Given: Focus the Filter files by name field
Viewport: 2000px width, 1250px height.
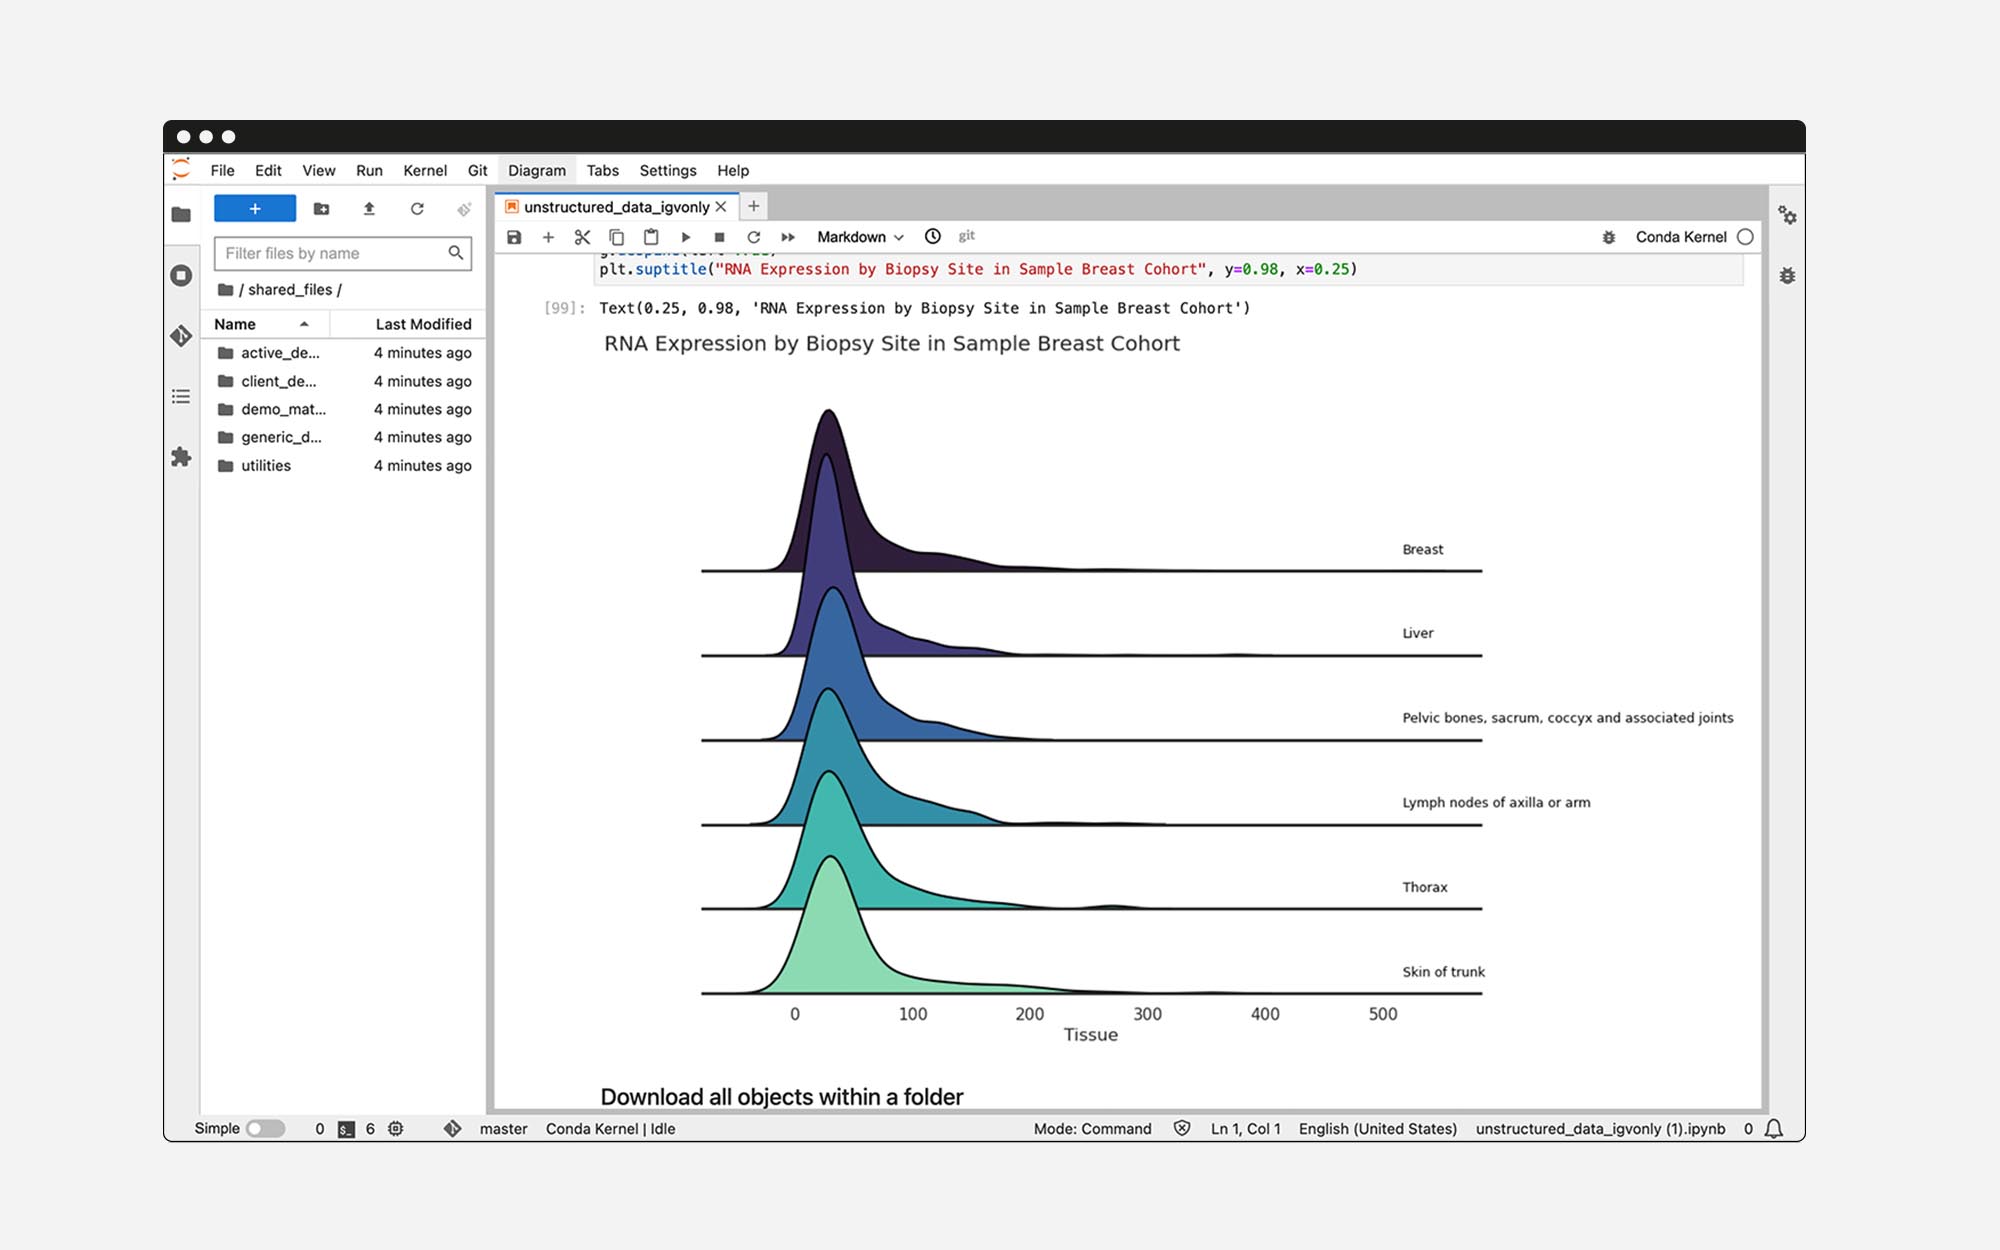Looking at the screenshot, I should (342, 253).
